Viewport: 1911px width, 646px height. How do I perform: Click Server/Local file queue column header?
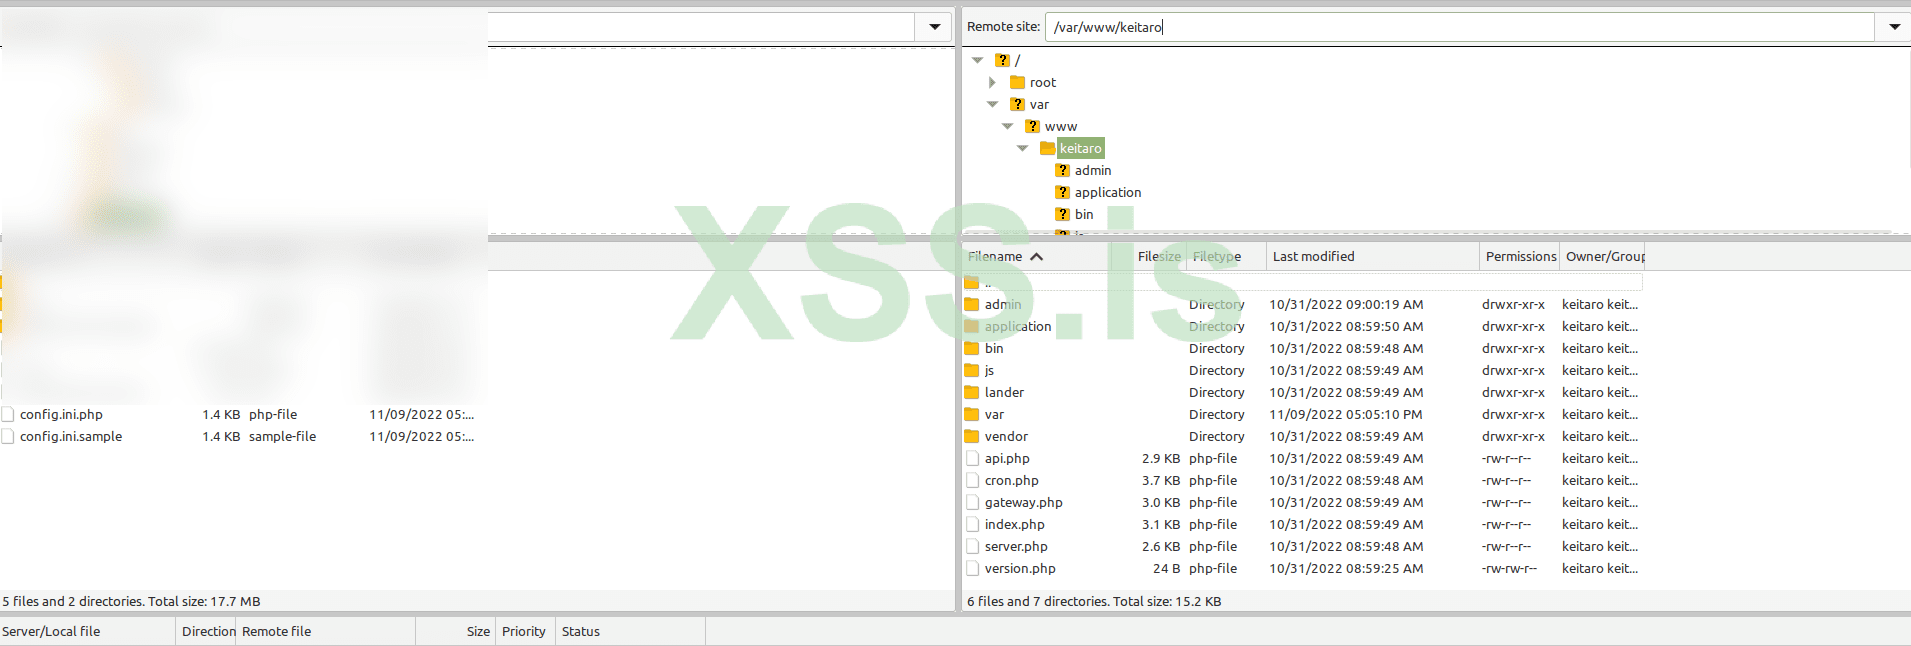[87, 631]
